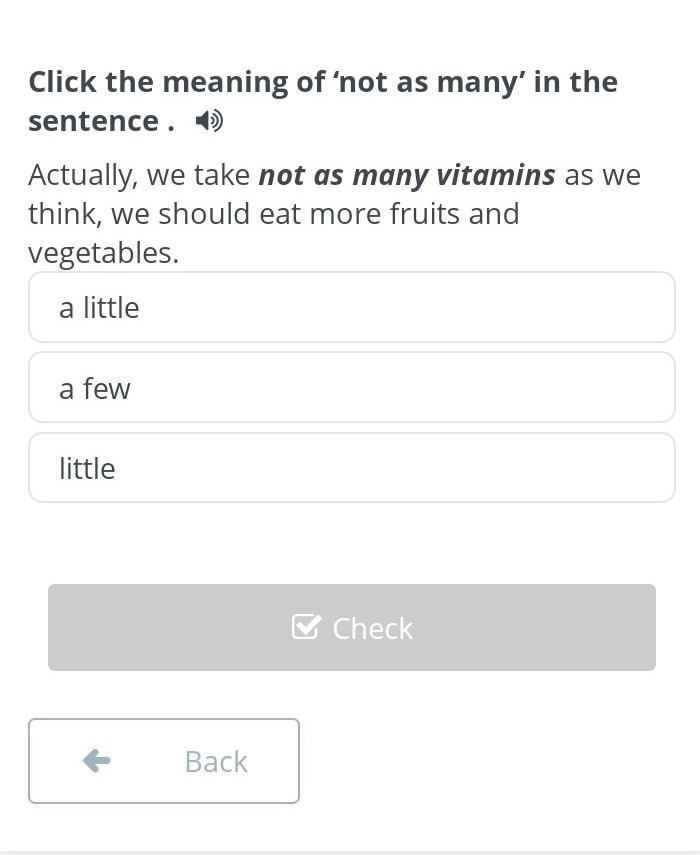Click the bold italic phrase 'not as many vitamins'

coord(407,175)
